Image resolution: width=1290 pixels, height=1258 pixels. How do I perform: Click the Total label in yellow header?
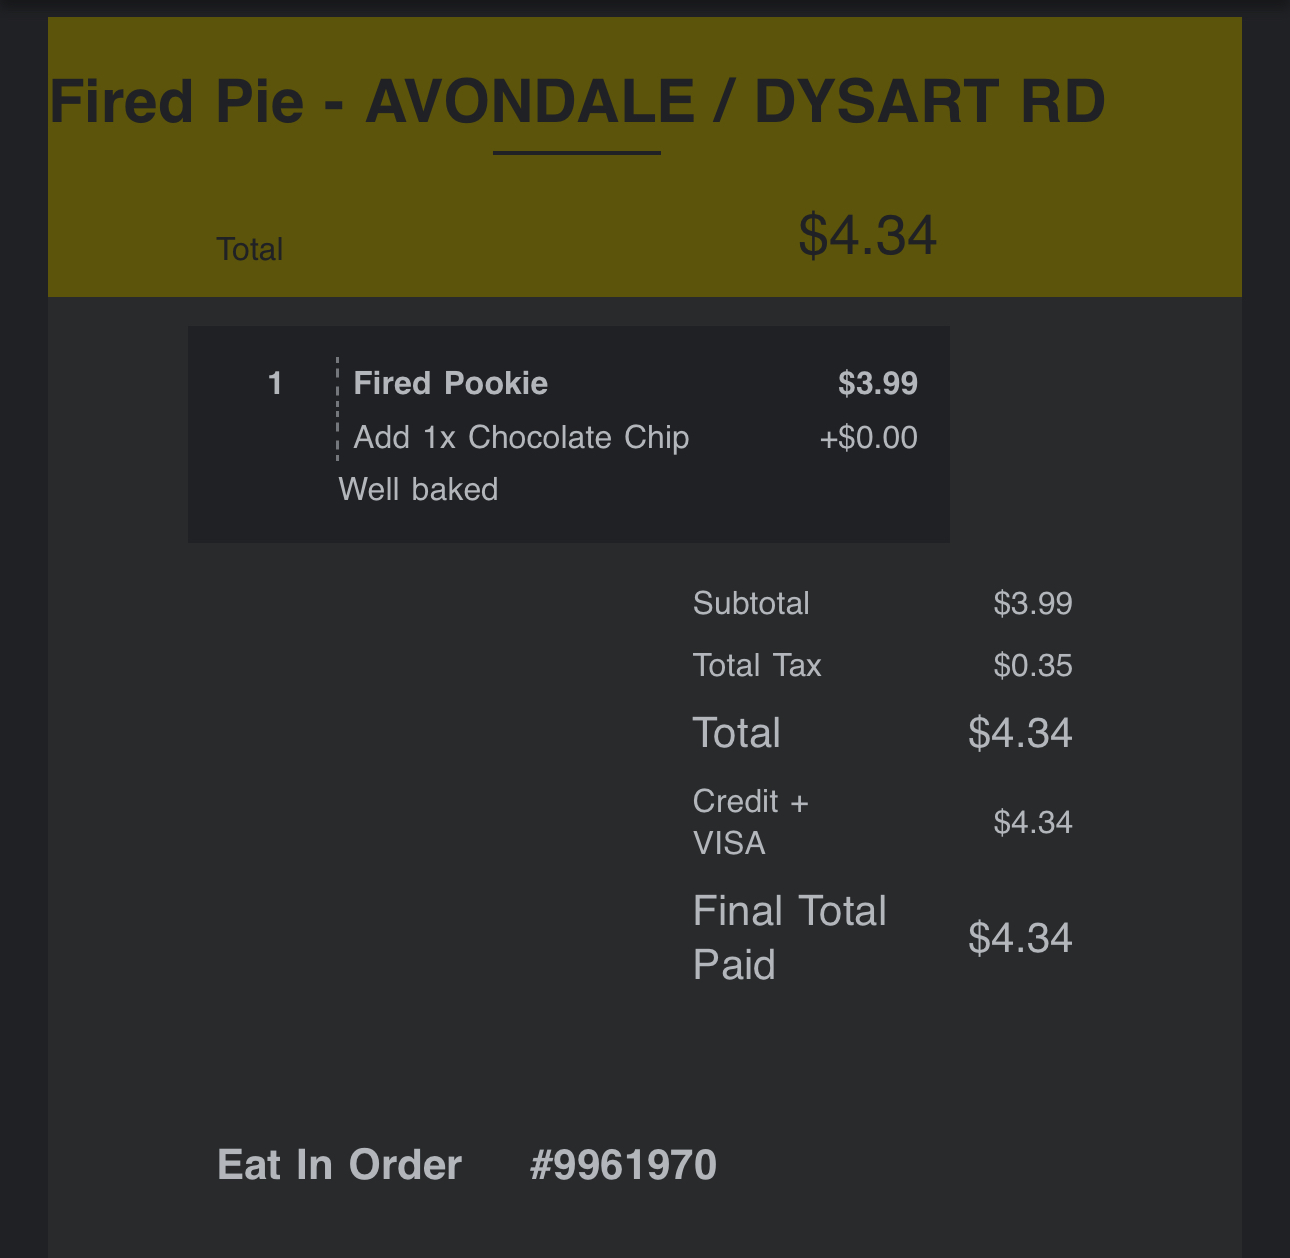250,249
